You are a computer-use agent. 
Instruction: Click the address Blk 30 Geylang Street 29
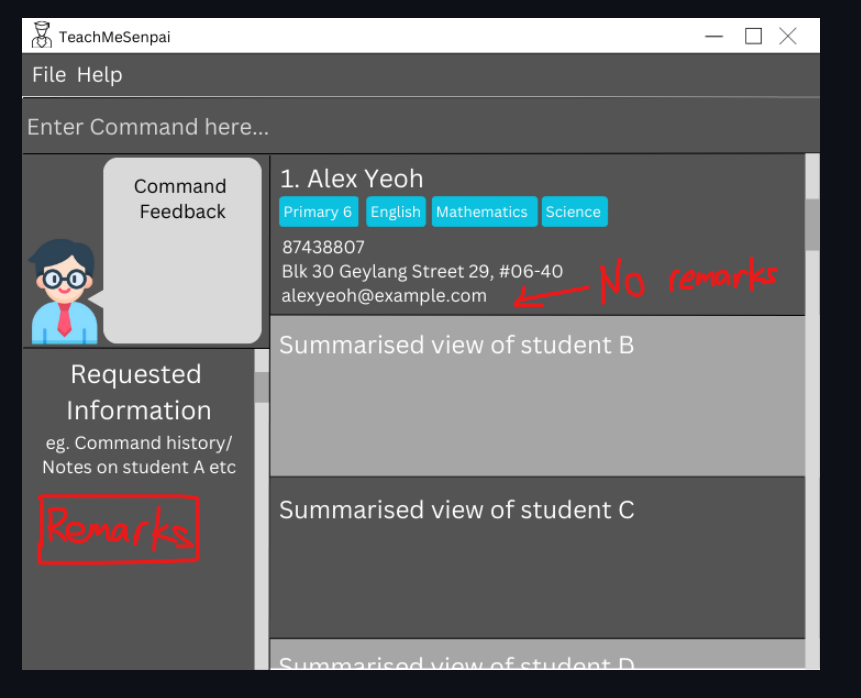(422, 271)
